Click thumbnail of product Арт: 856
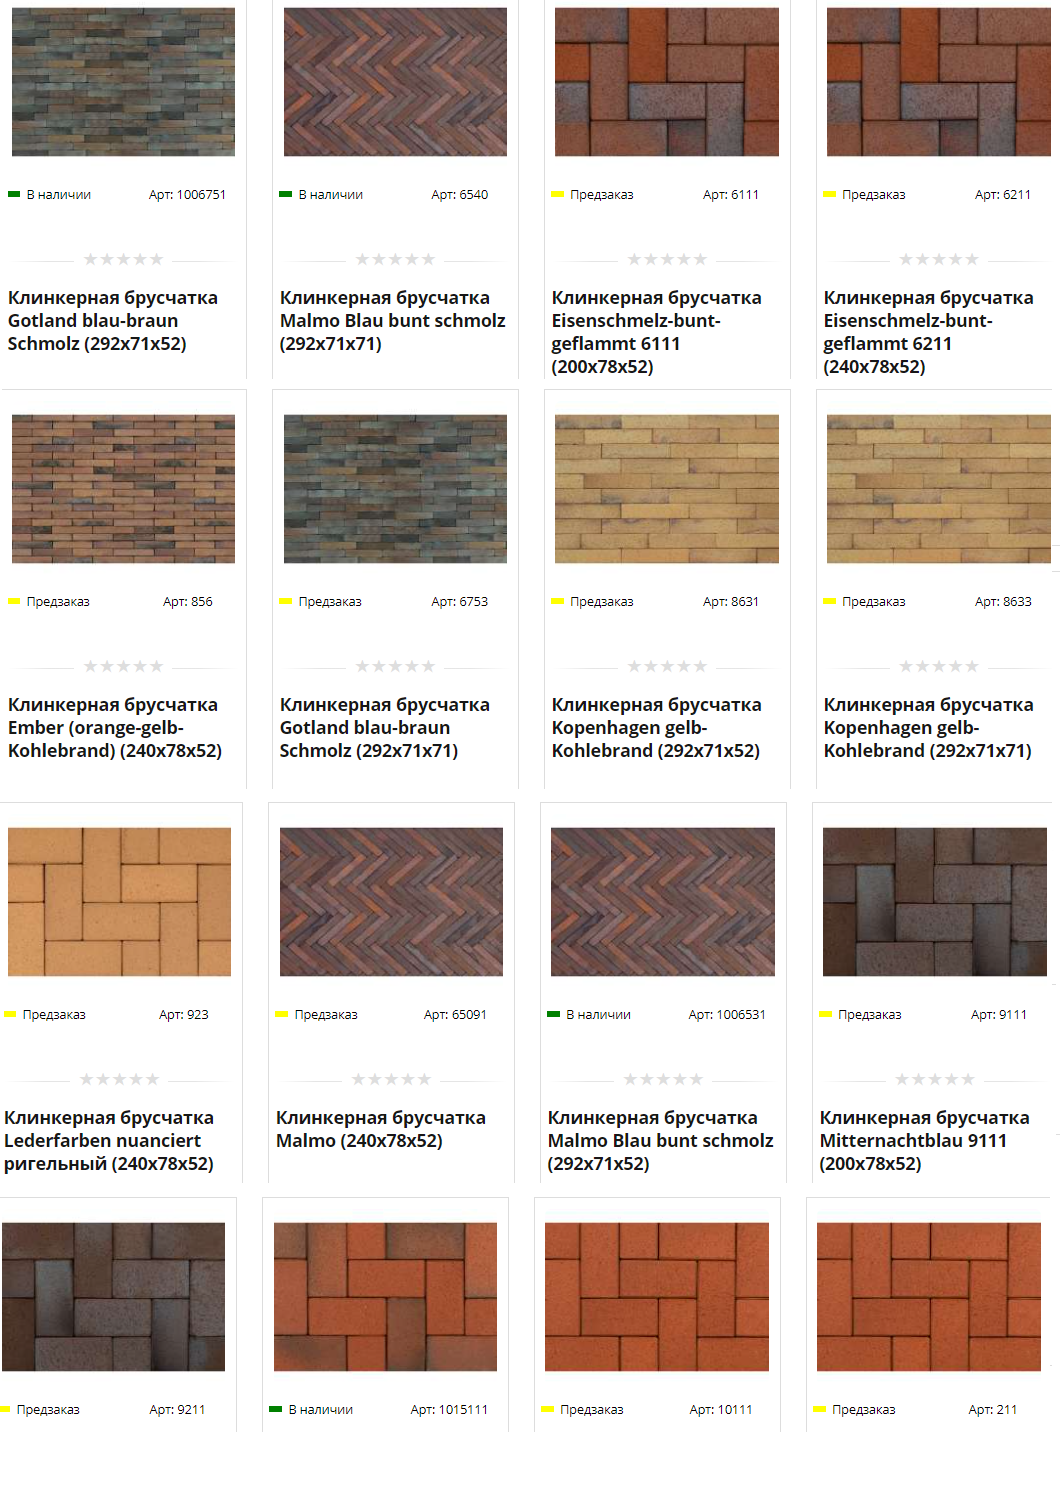Viewport: 1060px width, 1492px height. [x=123, y=489]
